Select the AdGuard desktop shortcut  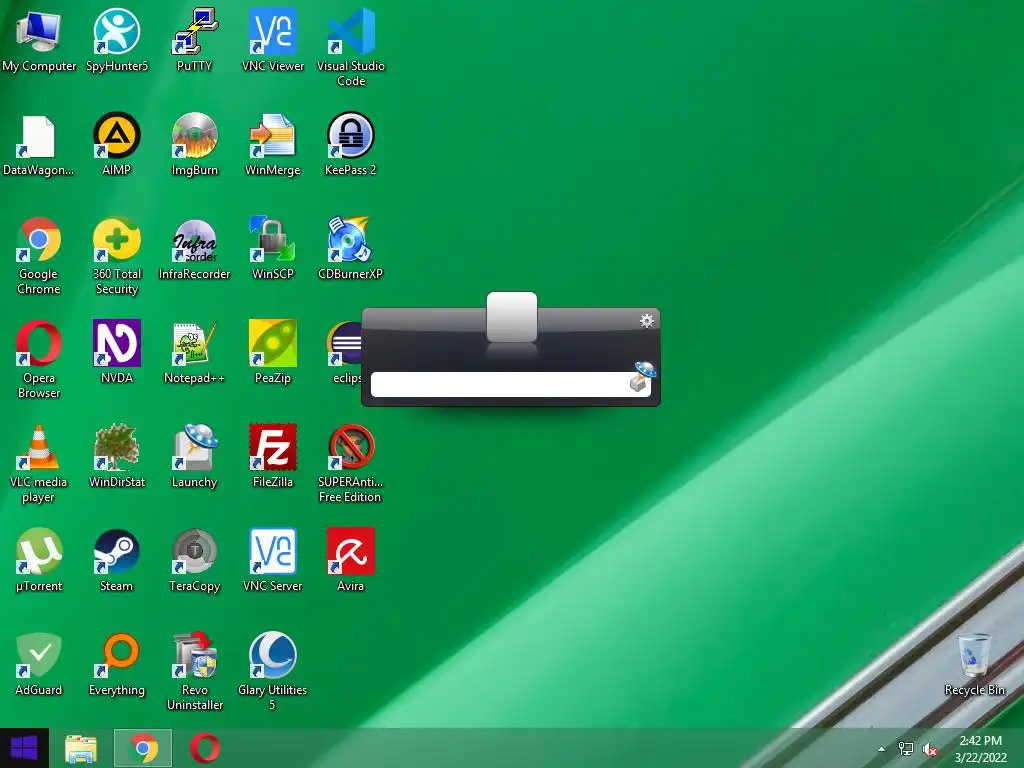(39, 664)
